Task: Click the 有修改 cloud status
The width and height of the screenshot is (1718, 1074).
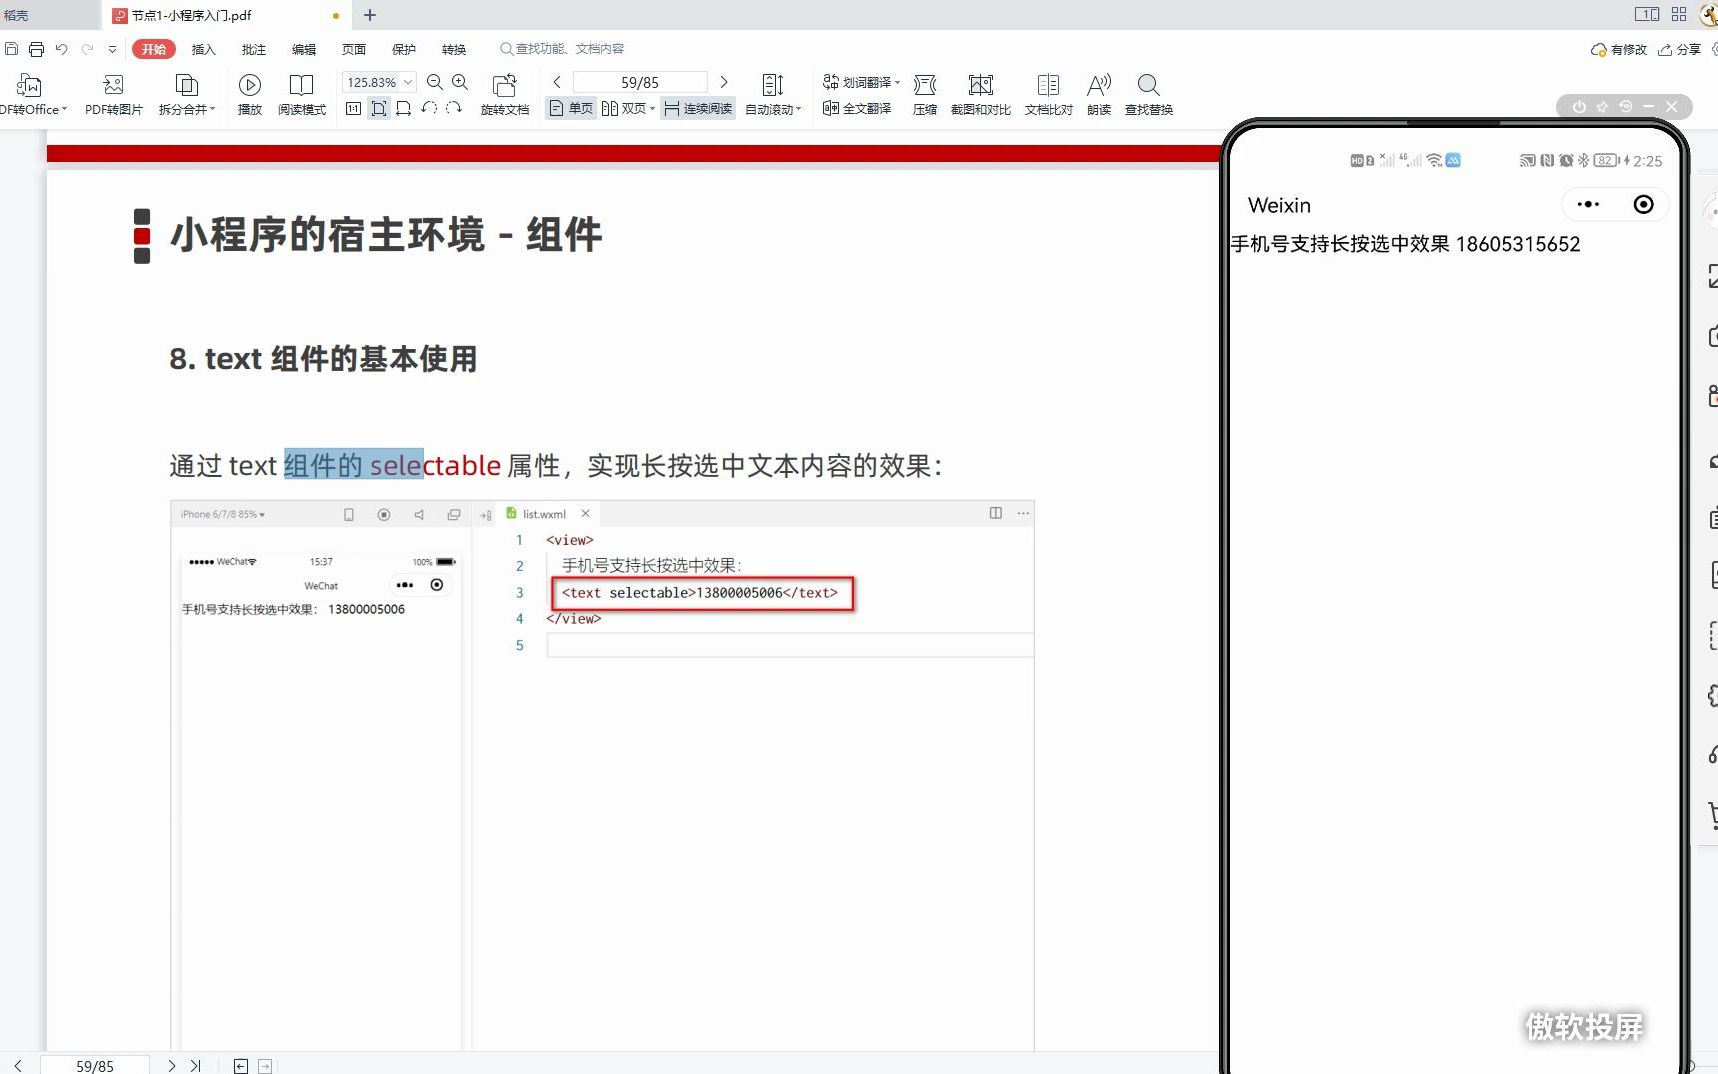Action: [1619, 49]
